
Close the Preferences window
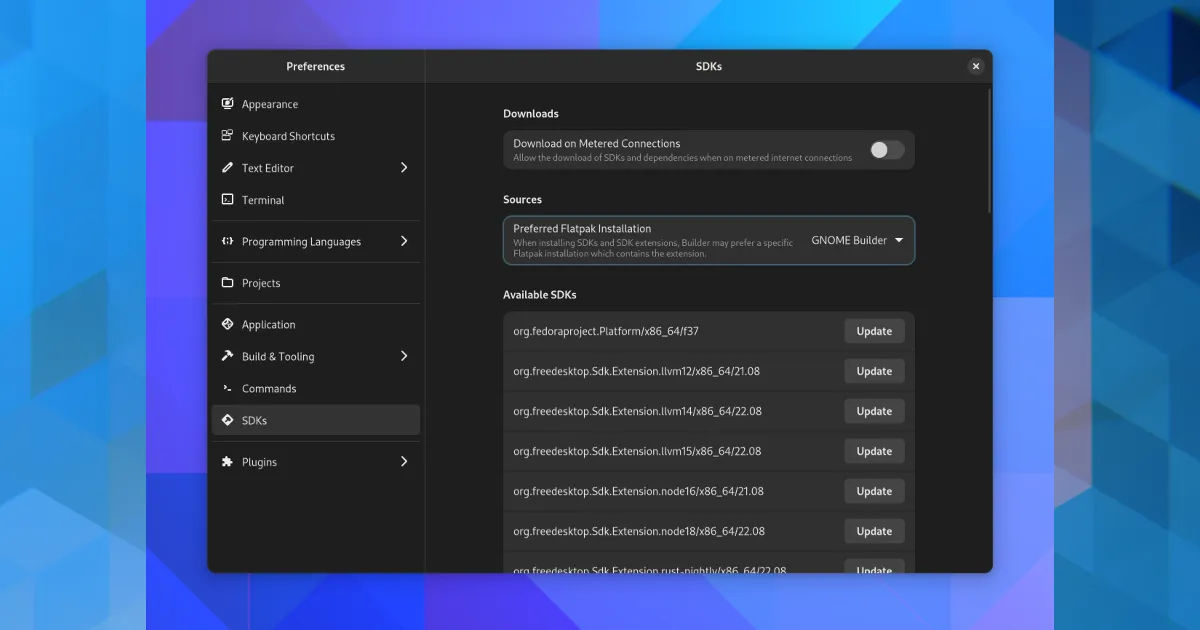point(976,66)
